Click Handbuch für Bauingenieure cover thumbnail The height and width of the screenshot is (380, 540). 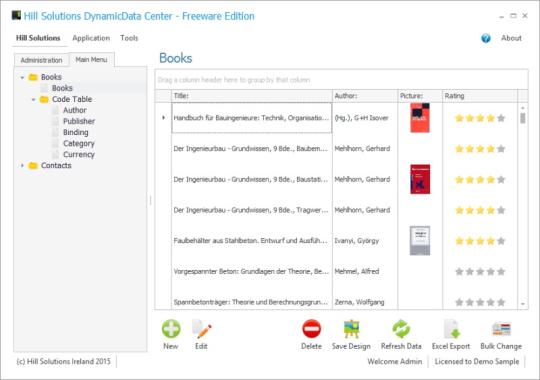420,118
